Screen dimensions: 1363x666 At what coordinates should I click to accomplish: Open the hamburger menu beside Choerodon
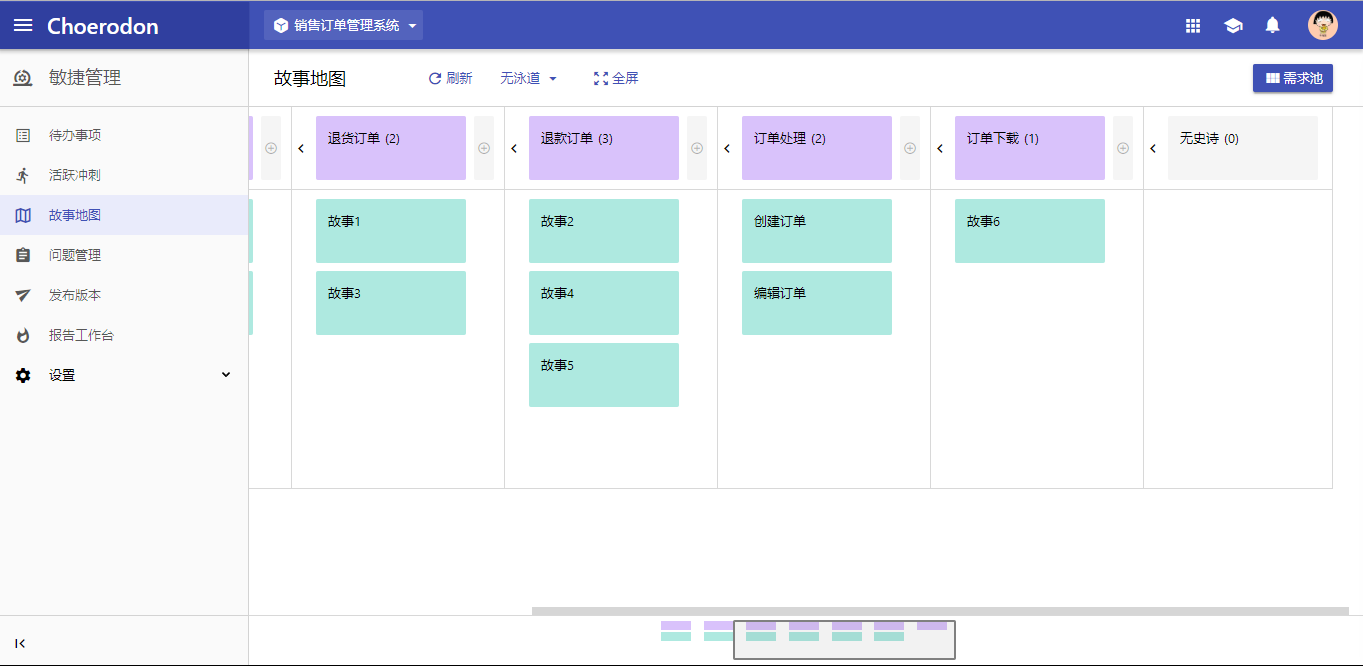(23, 25)
